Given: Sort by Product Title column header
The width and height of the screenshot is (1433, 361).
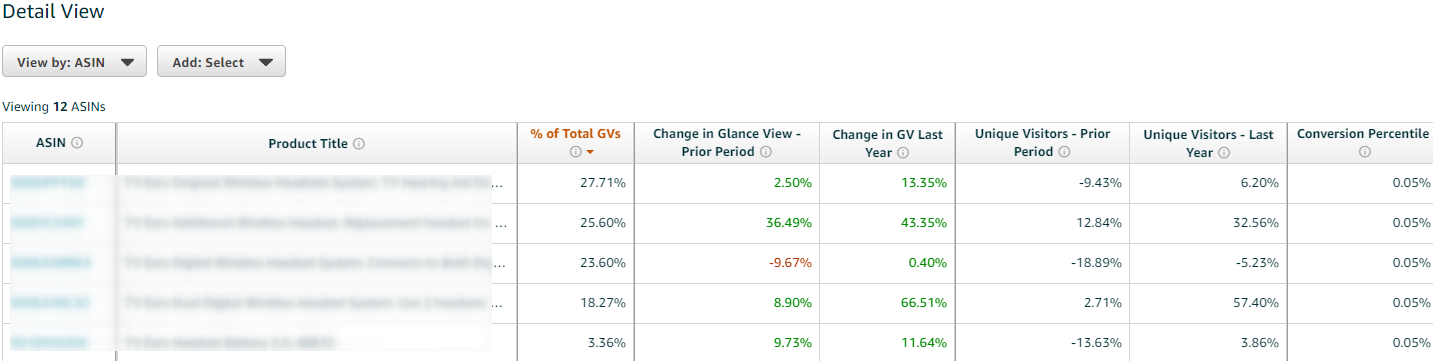Looking at the screenshot, I should [x=308, y=143].
